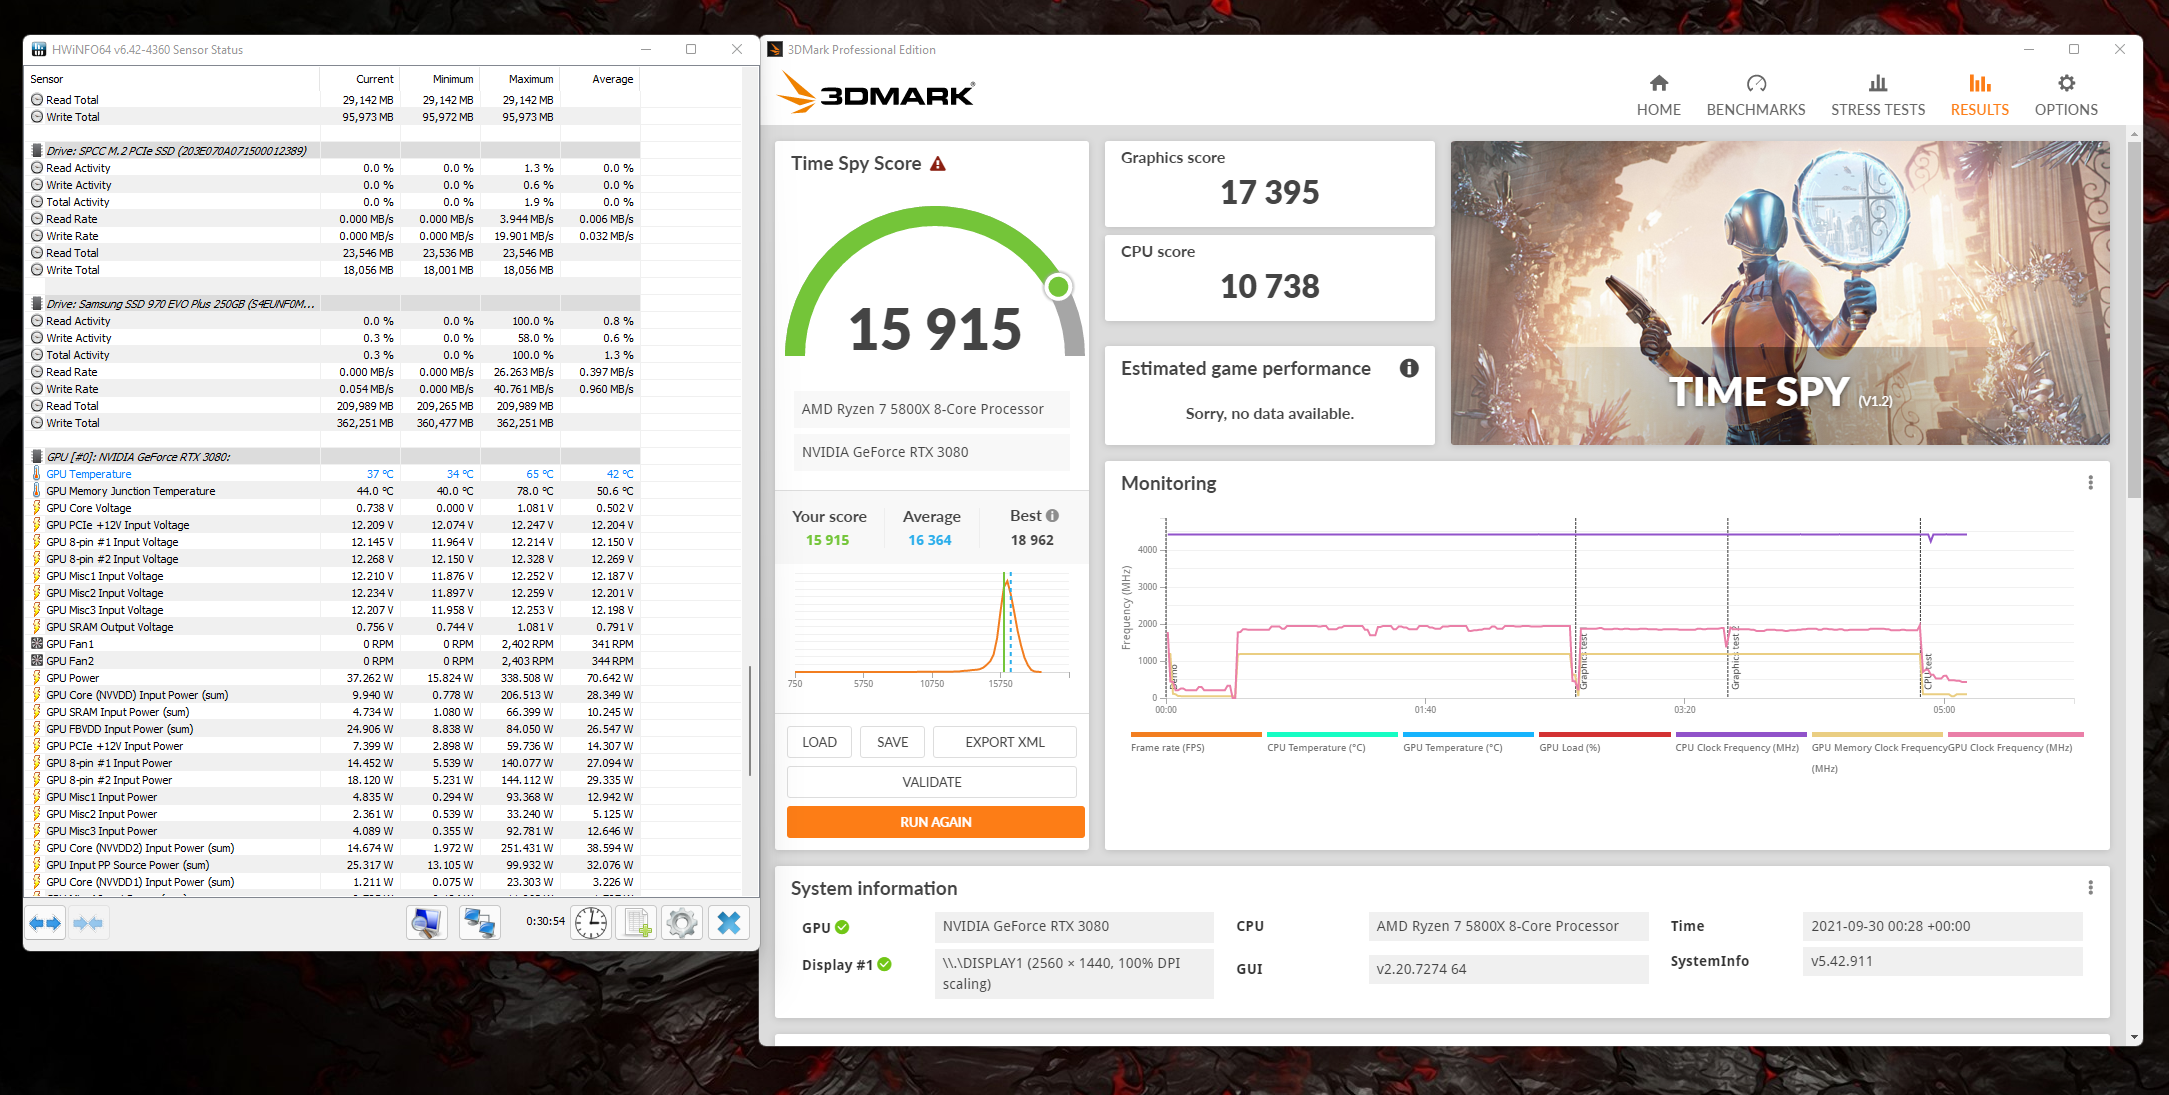Screen dimensions: 2169x1095
Task: Click the Maximum column header
Action: (519, 79)
